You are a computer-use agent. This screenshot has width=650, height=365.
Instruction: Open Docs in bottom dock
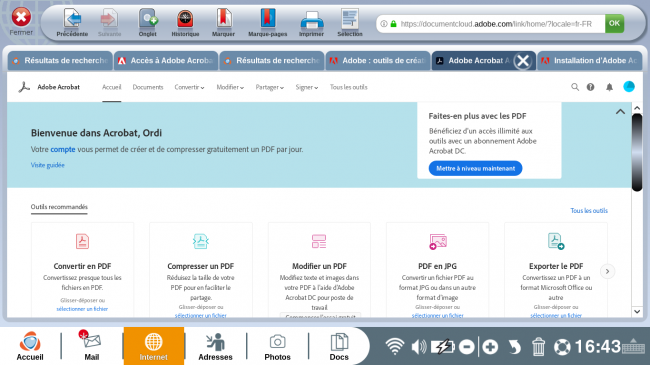[x=339, y=346]
